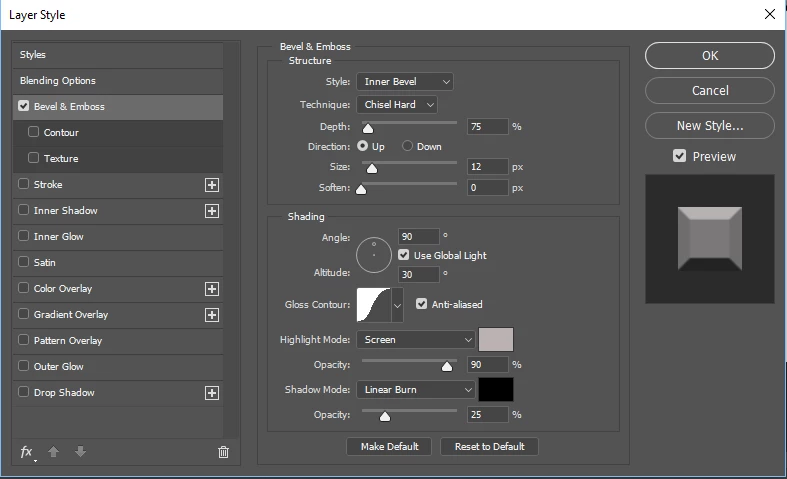Move effect up with the up arrow

click(x=53, y=452)
